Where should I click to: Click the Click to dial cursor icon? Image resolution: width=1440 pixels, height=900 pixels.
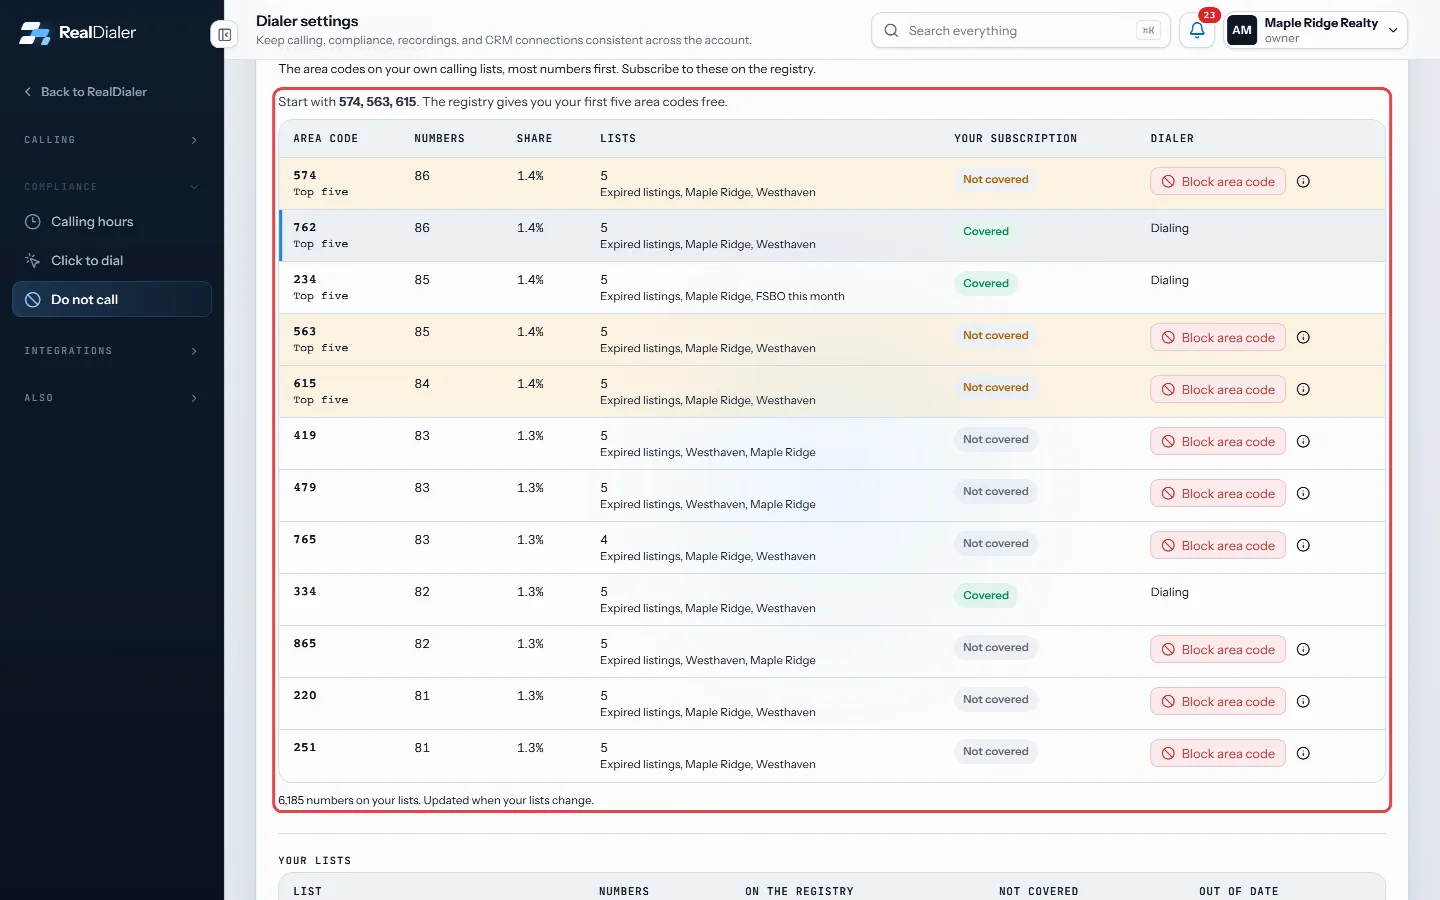(x=33, y=261)
